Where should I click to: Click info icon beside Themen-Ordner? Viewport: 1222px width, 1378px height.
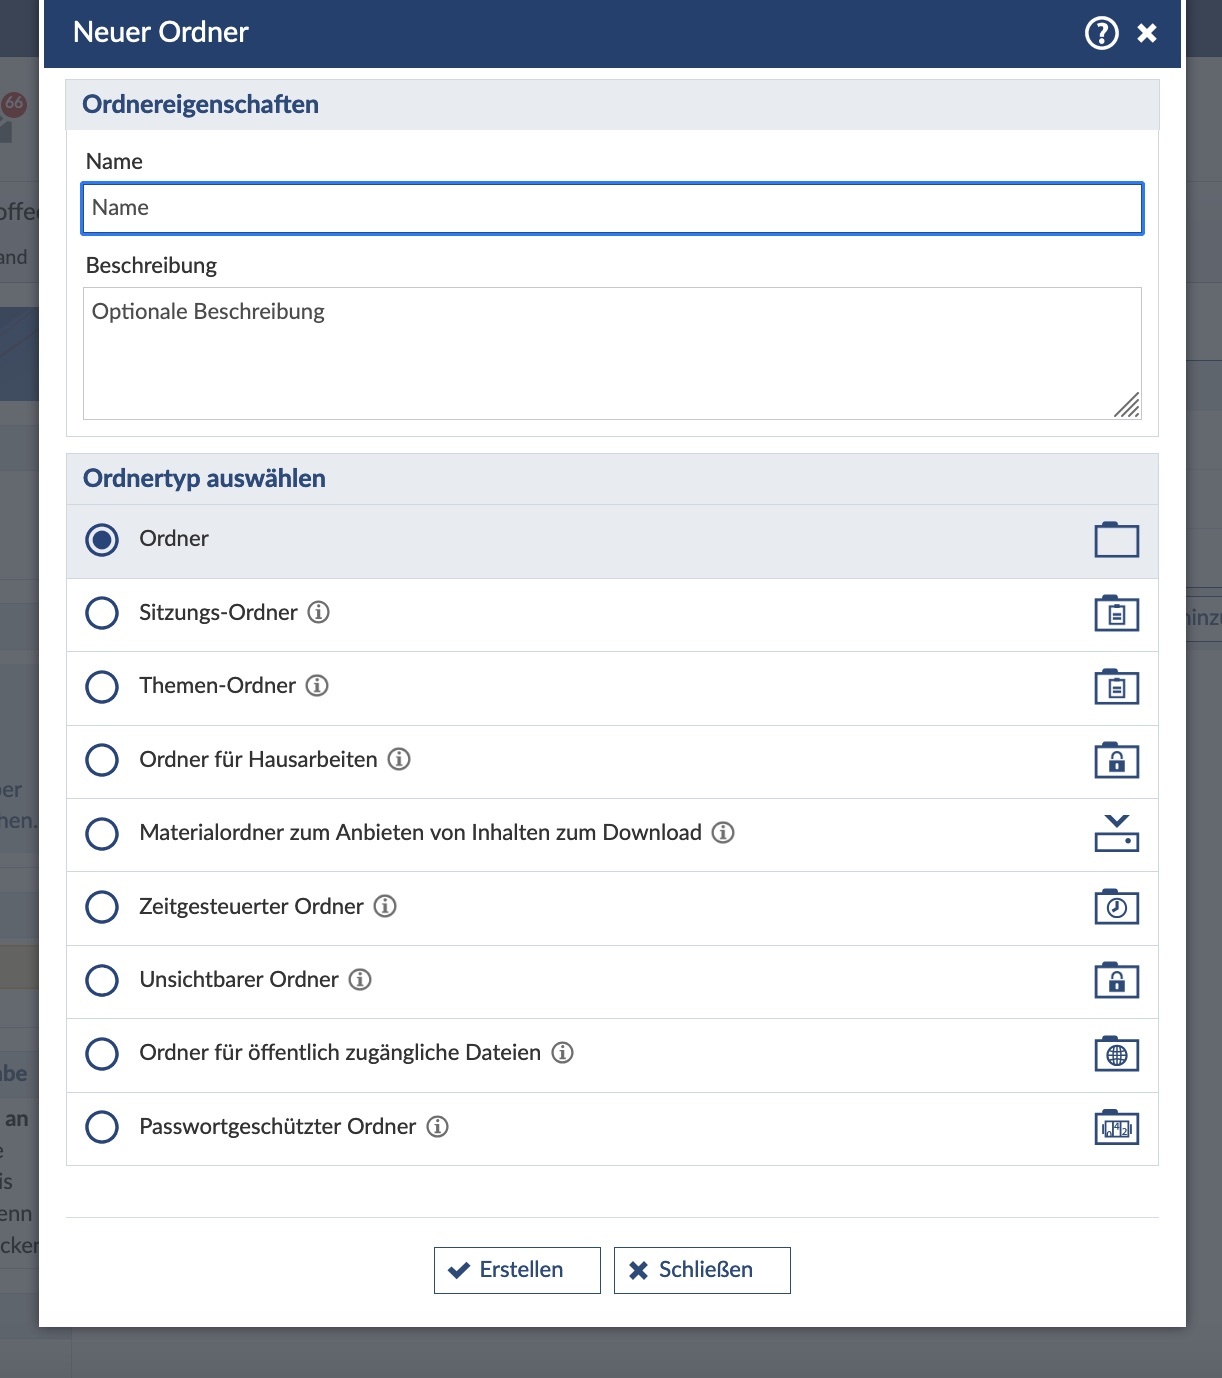pyautogui.click(x=317, y=685)
